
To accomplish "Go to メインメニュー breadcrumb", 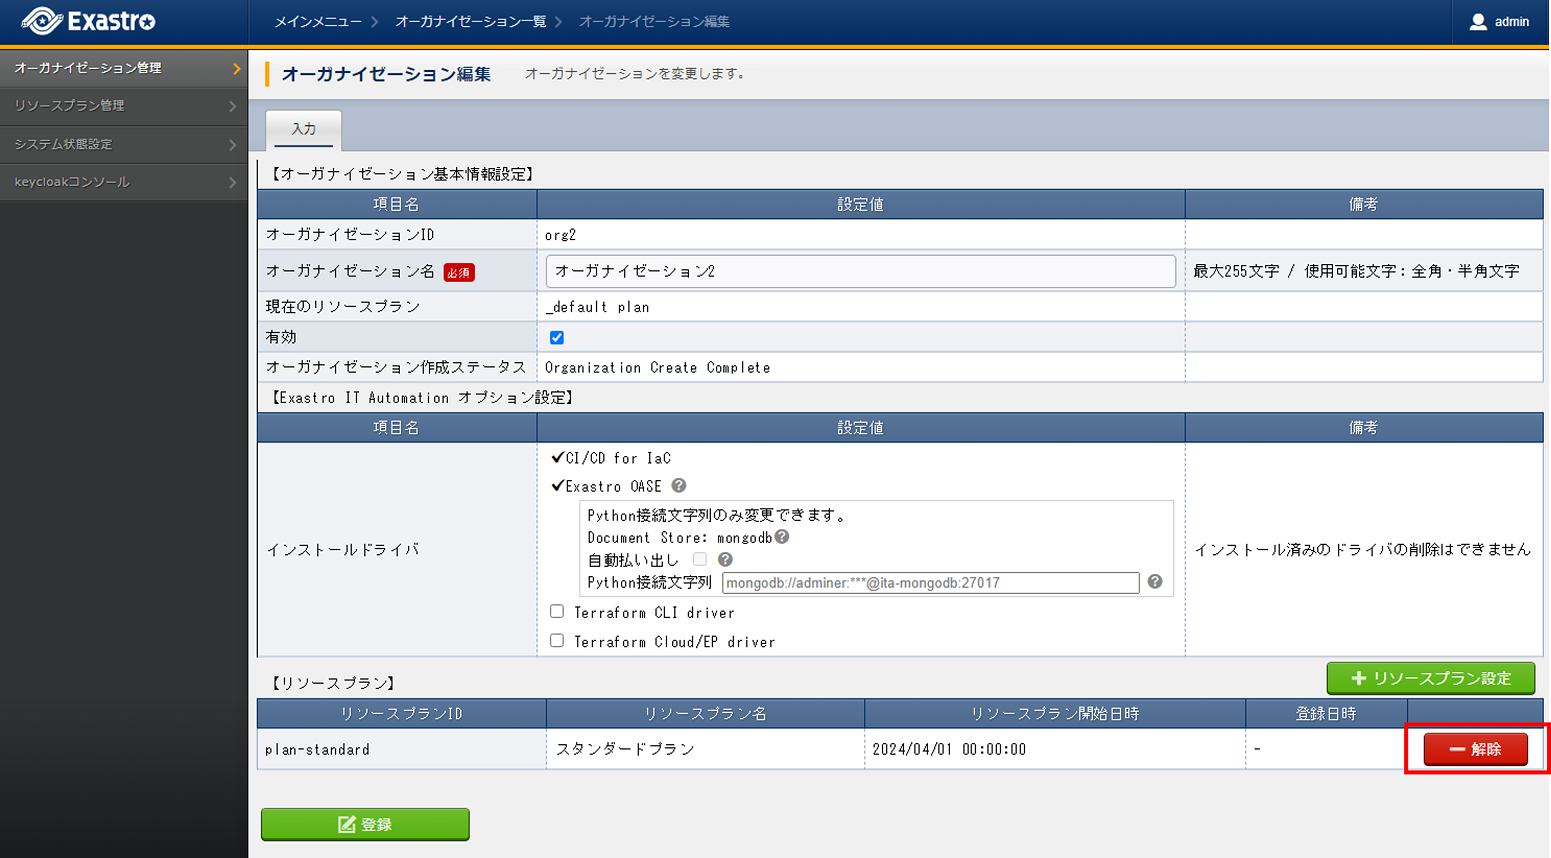I will coord(318,21).
